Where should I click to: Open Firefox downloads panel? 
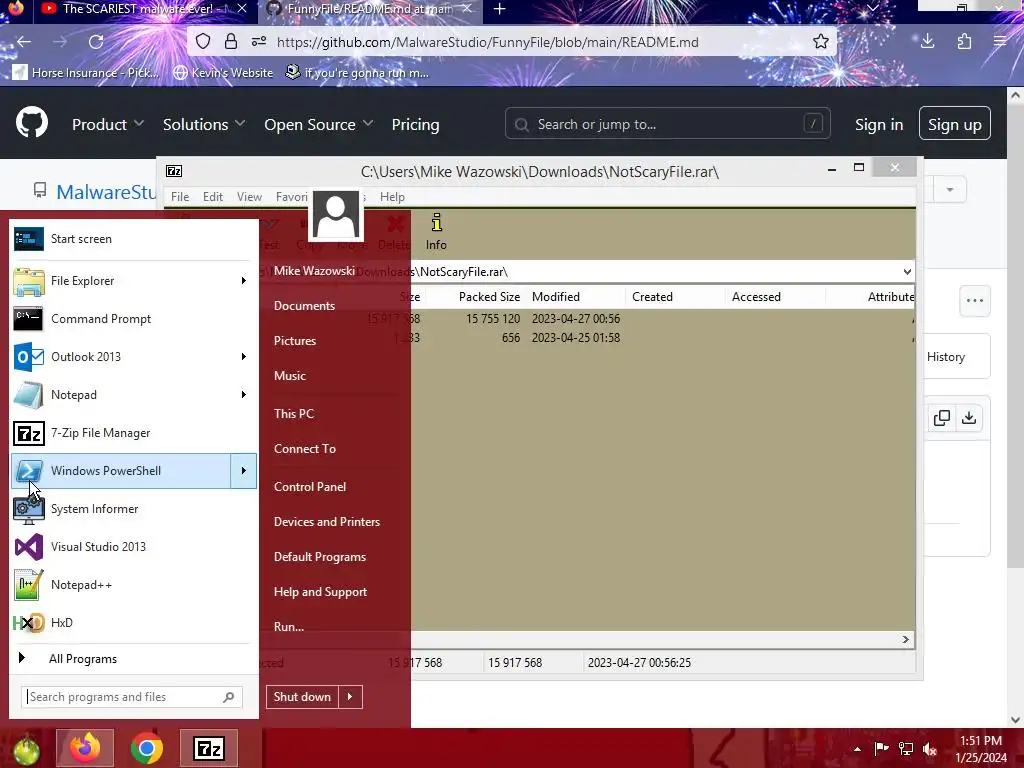927,42
